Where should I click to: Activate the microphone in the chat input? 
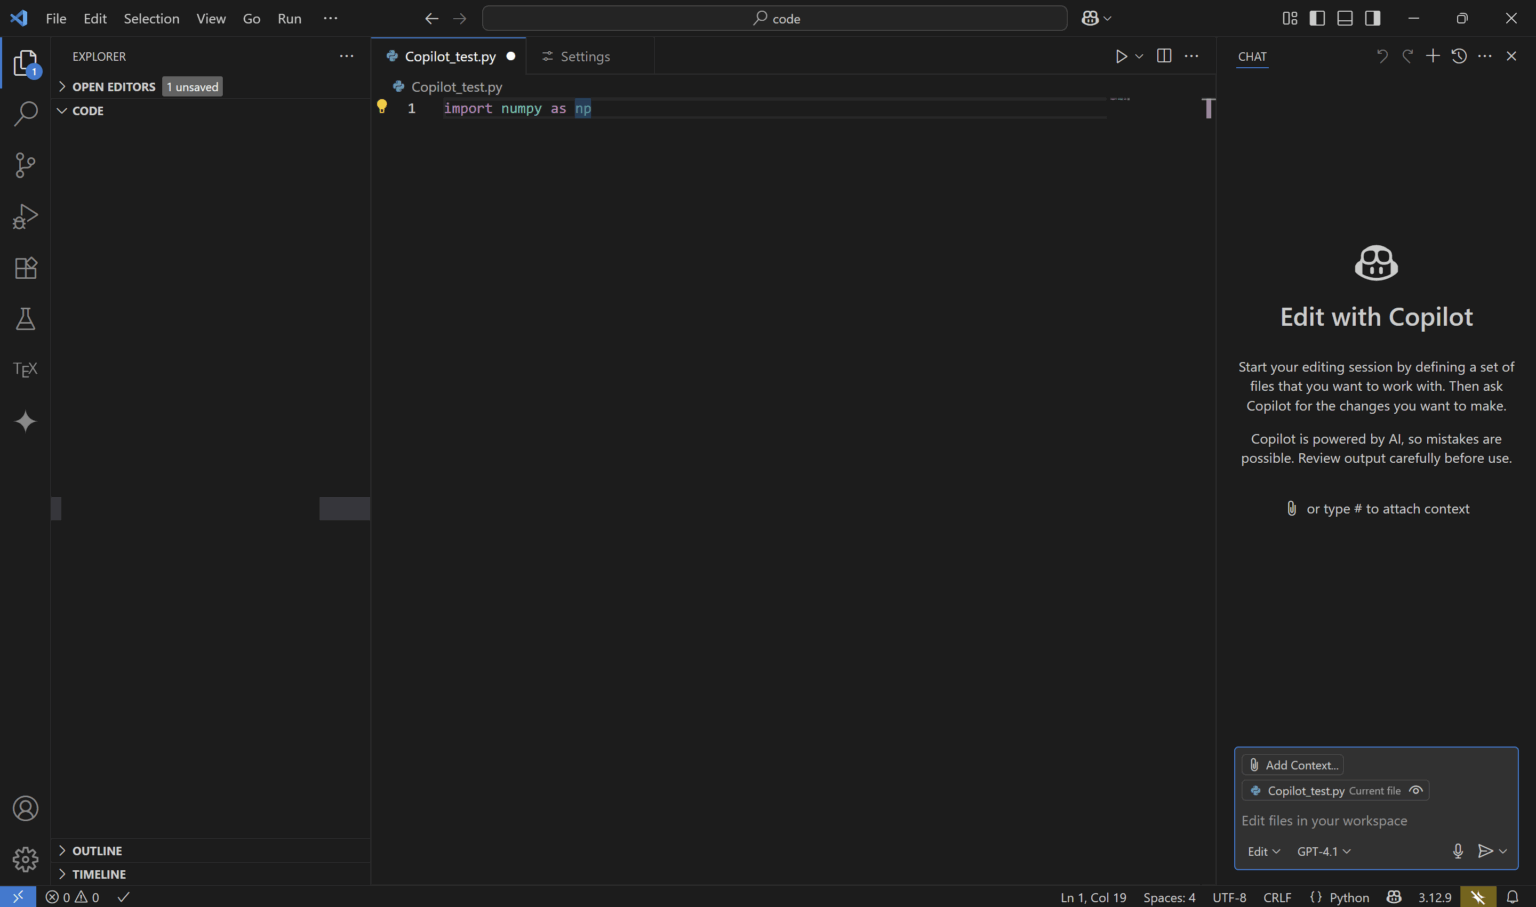pyautogui.click(x=1458, y=851)
